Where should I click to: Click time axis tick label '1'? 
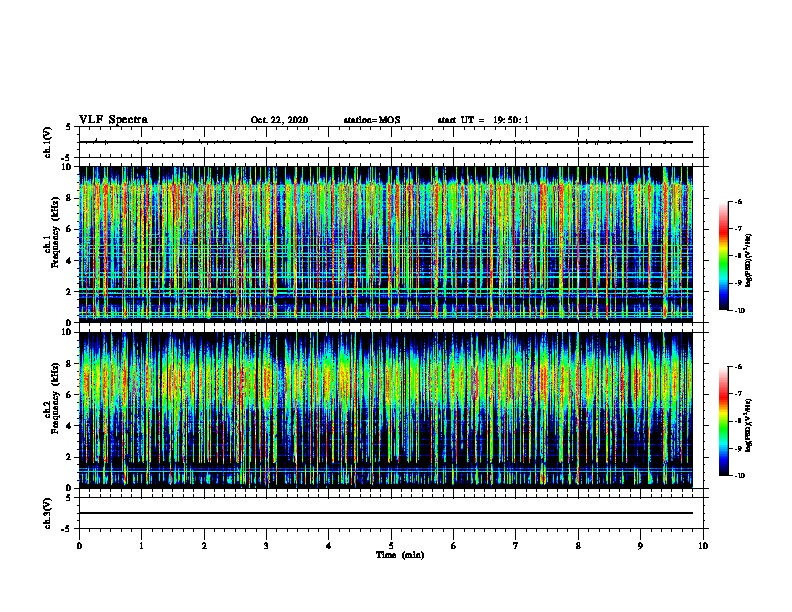click(142, 546)
